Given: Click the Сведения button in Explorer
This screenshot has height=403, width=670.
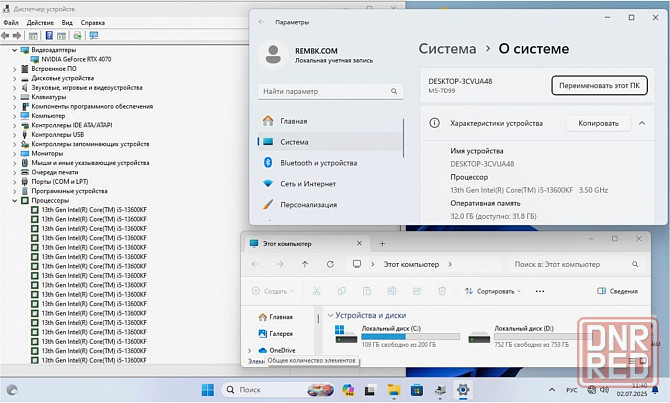Looking at the screenshot, I should tap(617, 291).
